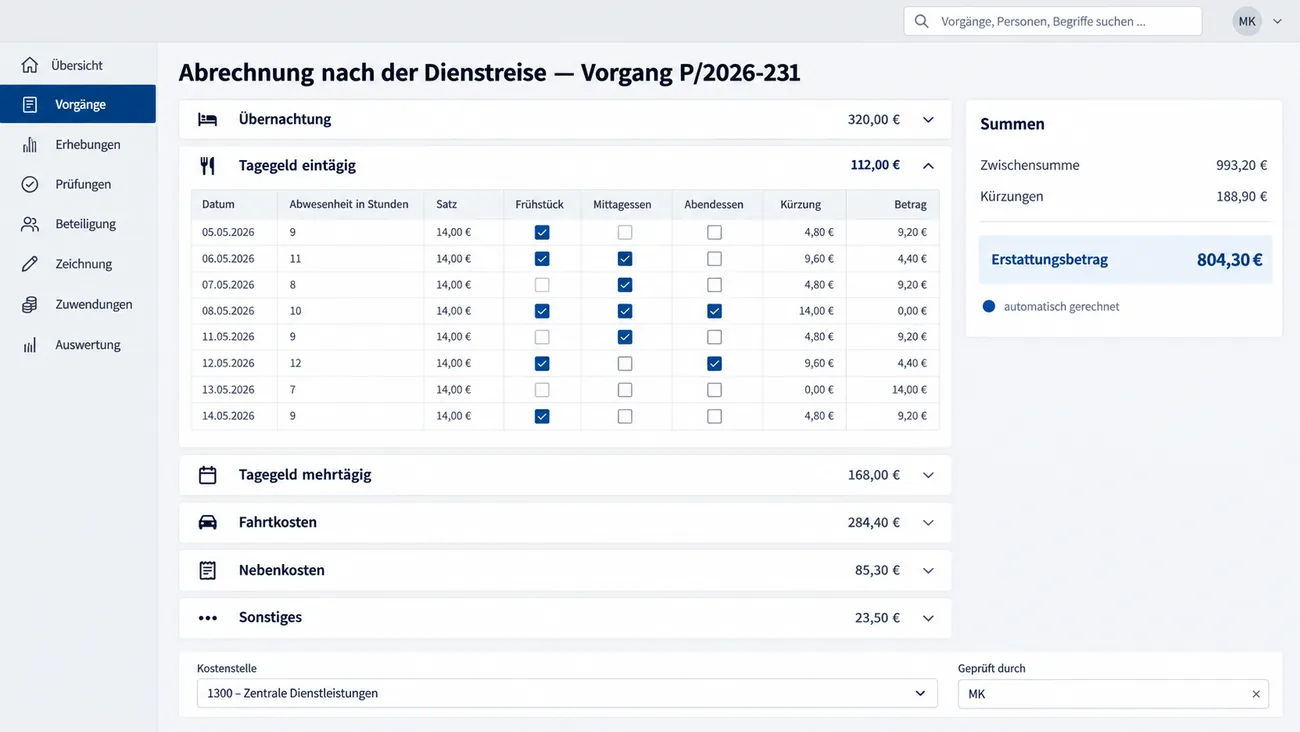Uncheck Frühstück for 05.05.2026
Screen dimensions: 1300x732
click(542, 232)
